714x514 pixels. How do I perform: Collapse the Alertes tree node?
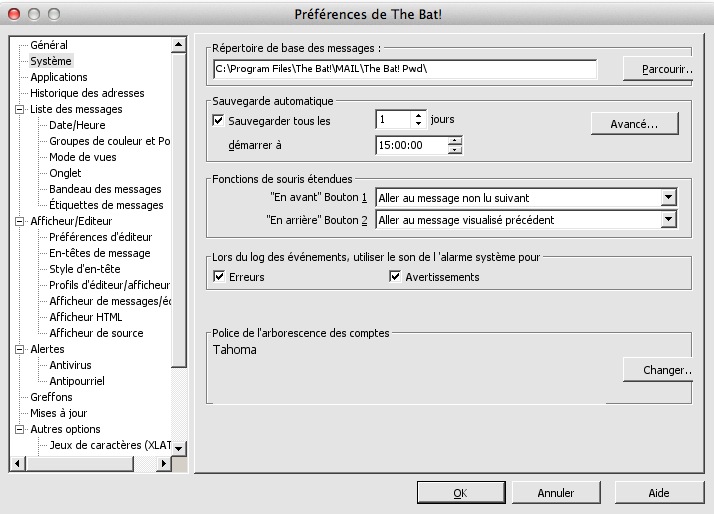click(19, 349)
